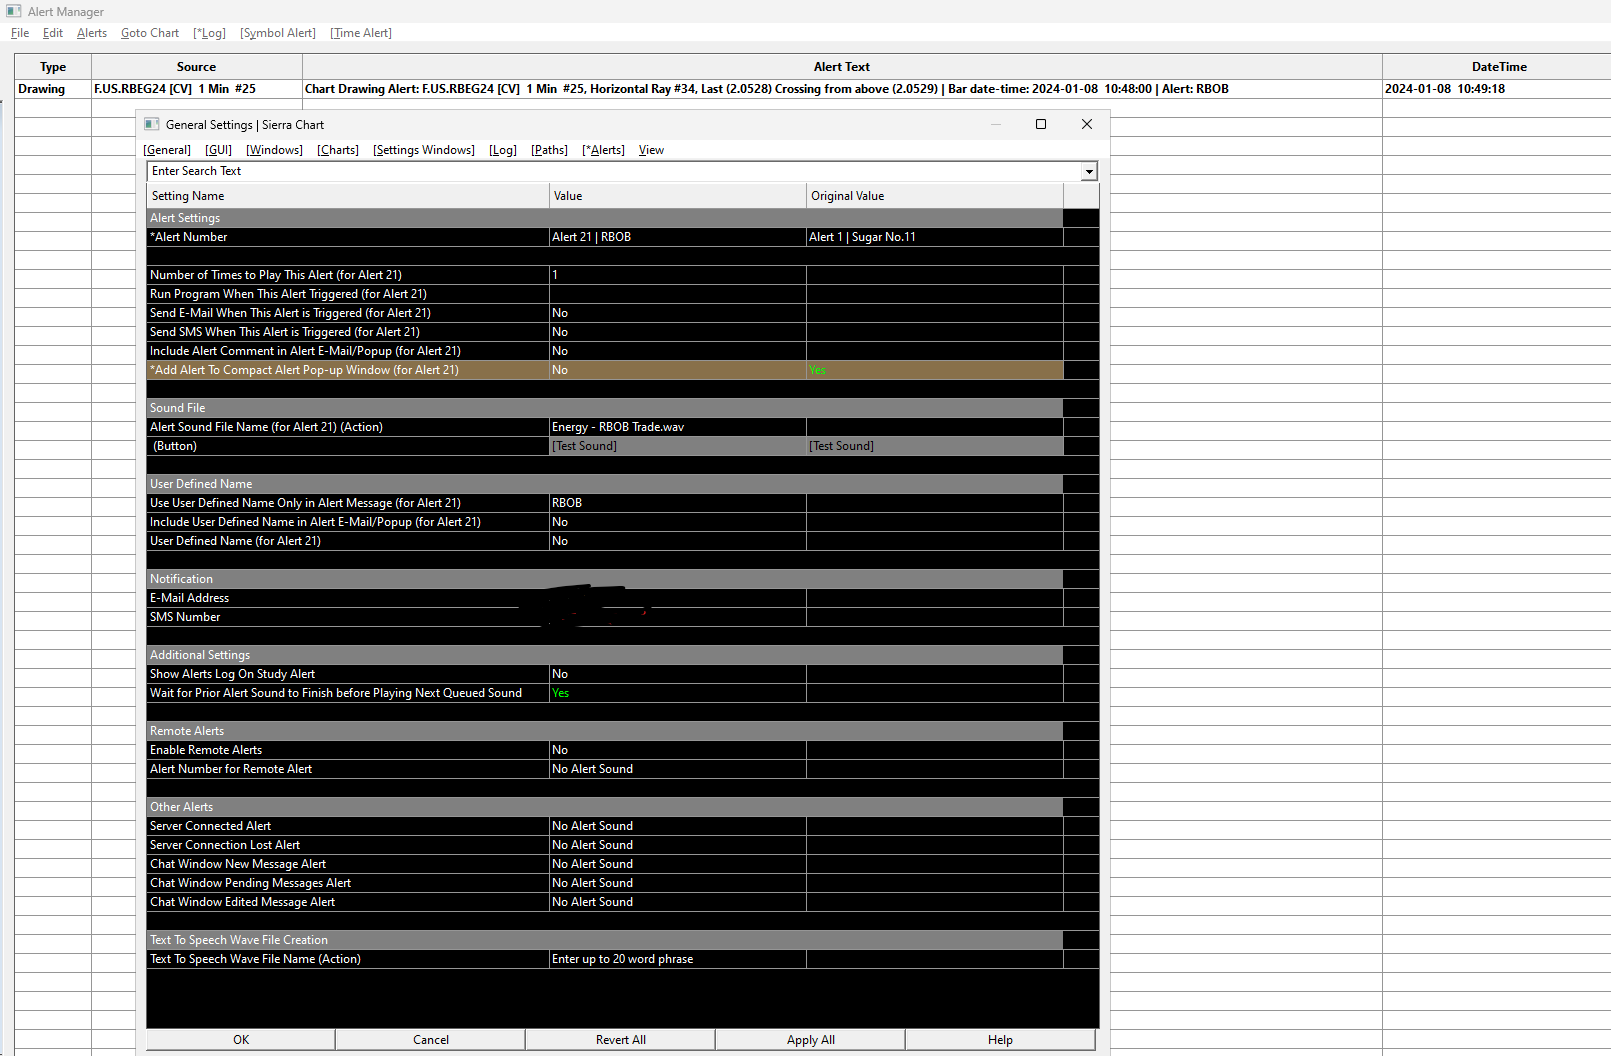Click the SMS Number value field
1611x1056 pixels.
coord(677,617)
